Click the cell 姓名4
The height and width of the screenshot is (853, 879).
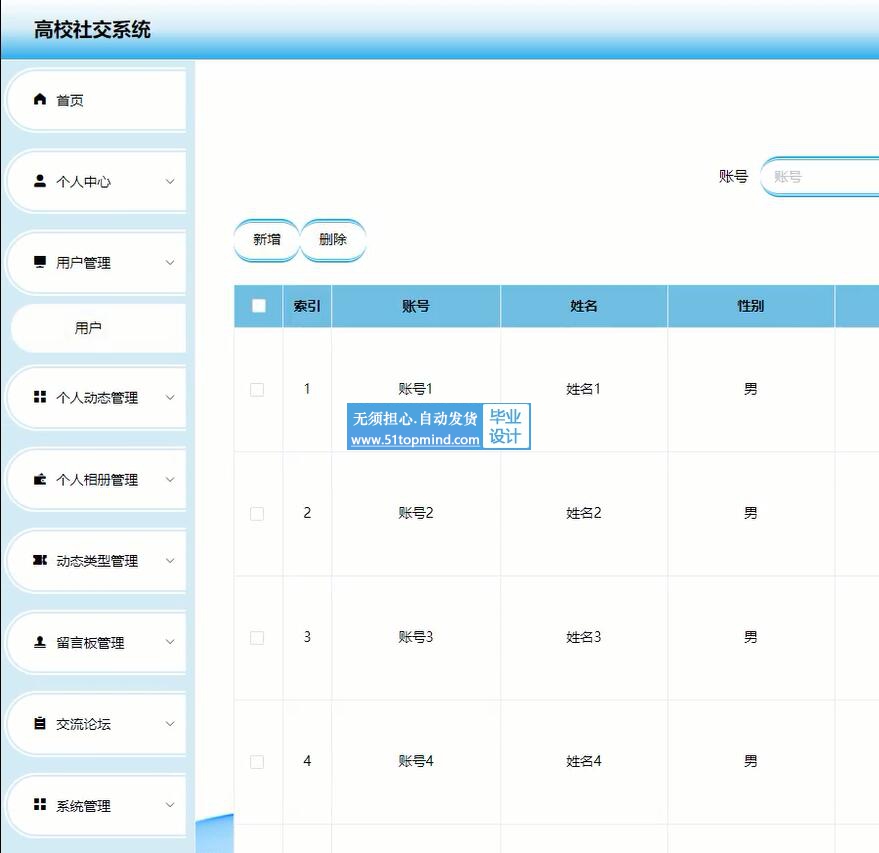pos(584,761)
